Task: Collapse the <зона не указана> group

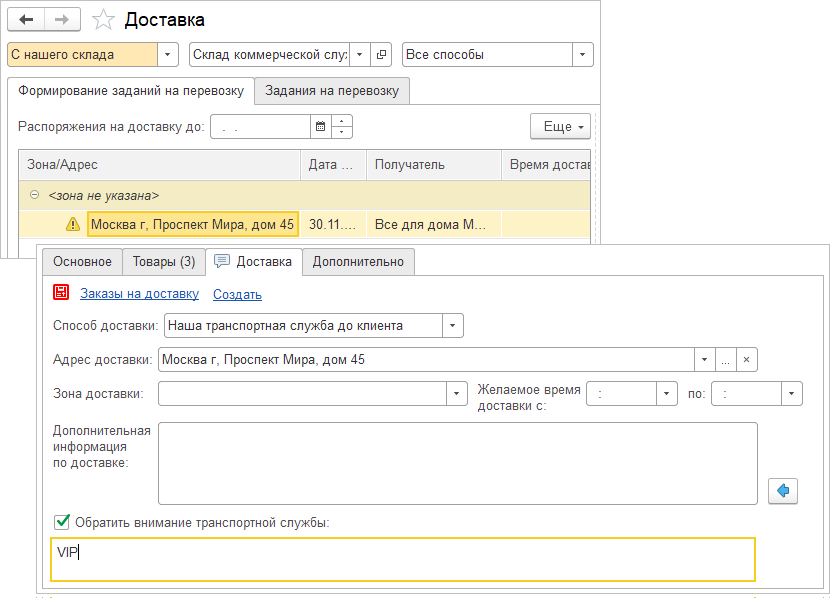Action: (35, 195)
